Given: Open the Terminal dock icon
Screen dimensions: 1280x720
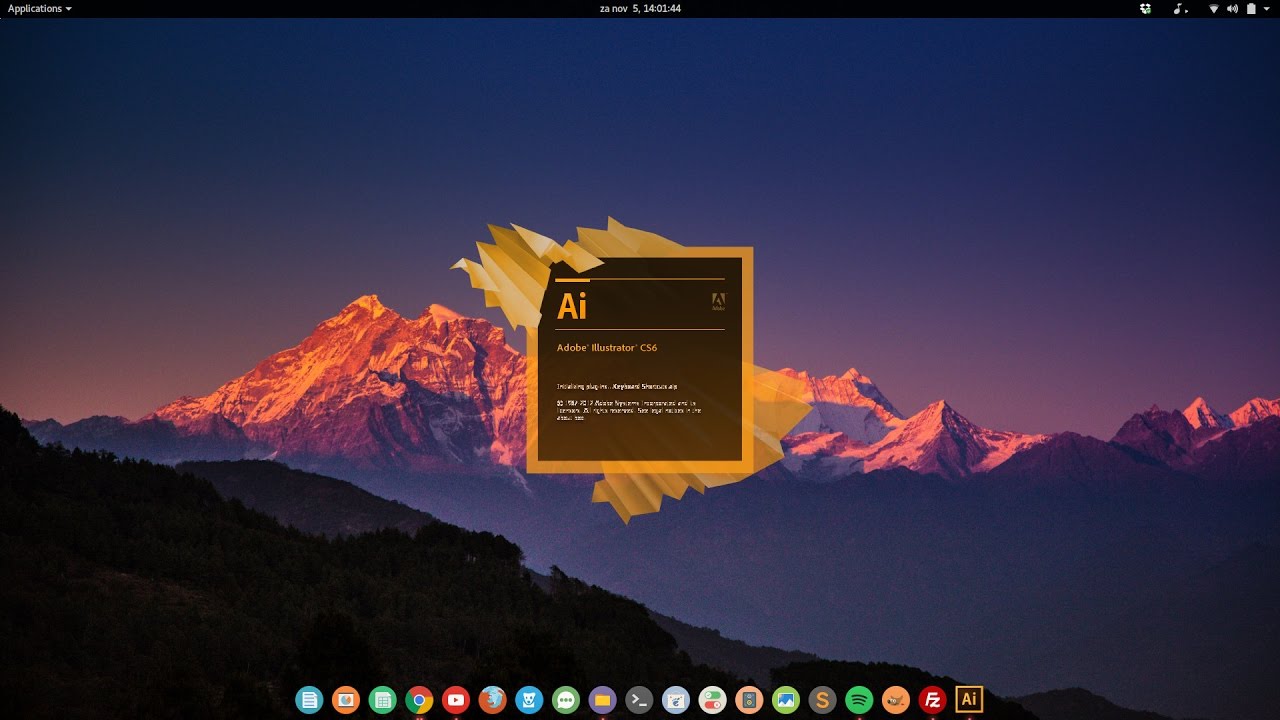Looking at the screenshot, I should click(639, 700).
